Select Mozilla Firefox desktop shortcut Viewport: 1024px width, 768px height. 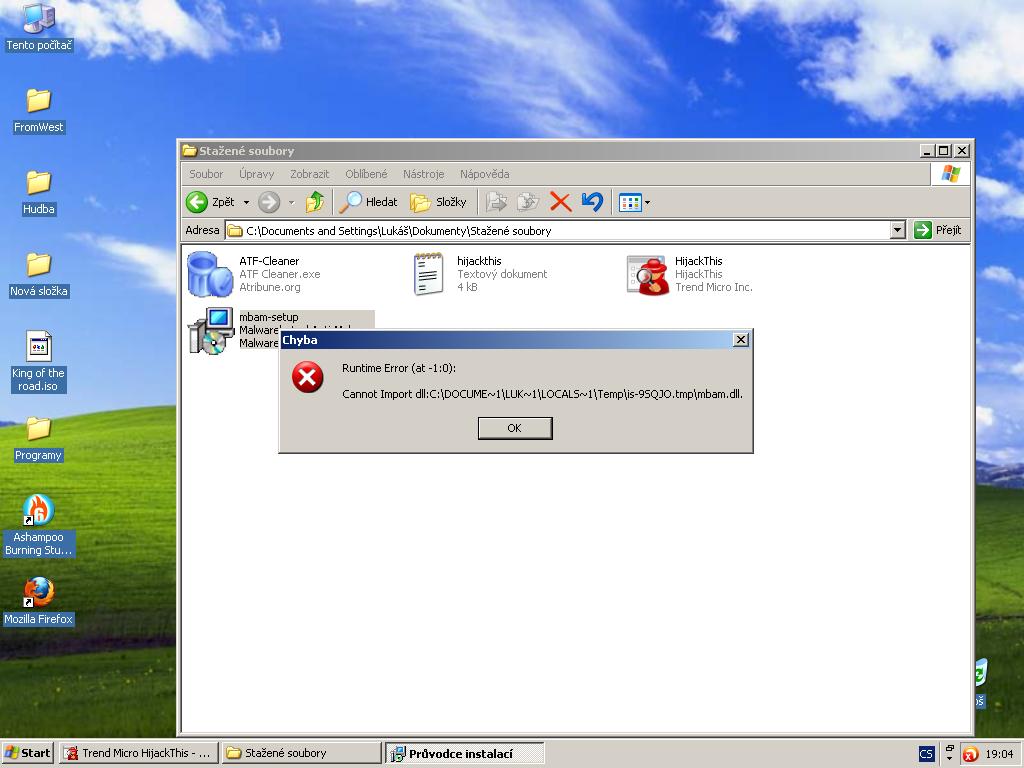point(39,601)
